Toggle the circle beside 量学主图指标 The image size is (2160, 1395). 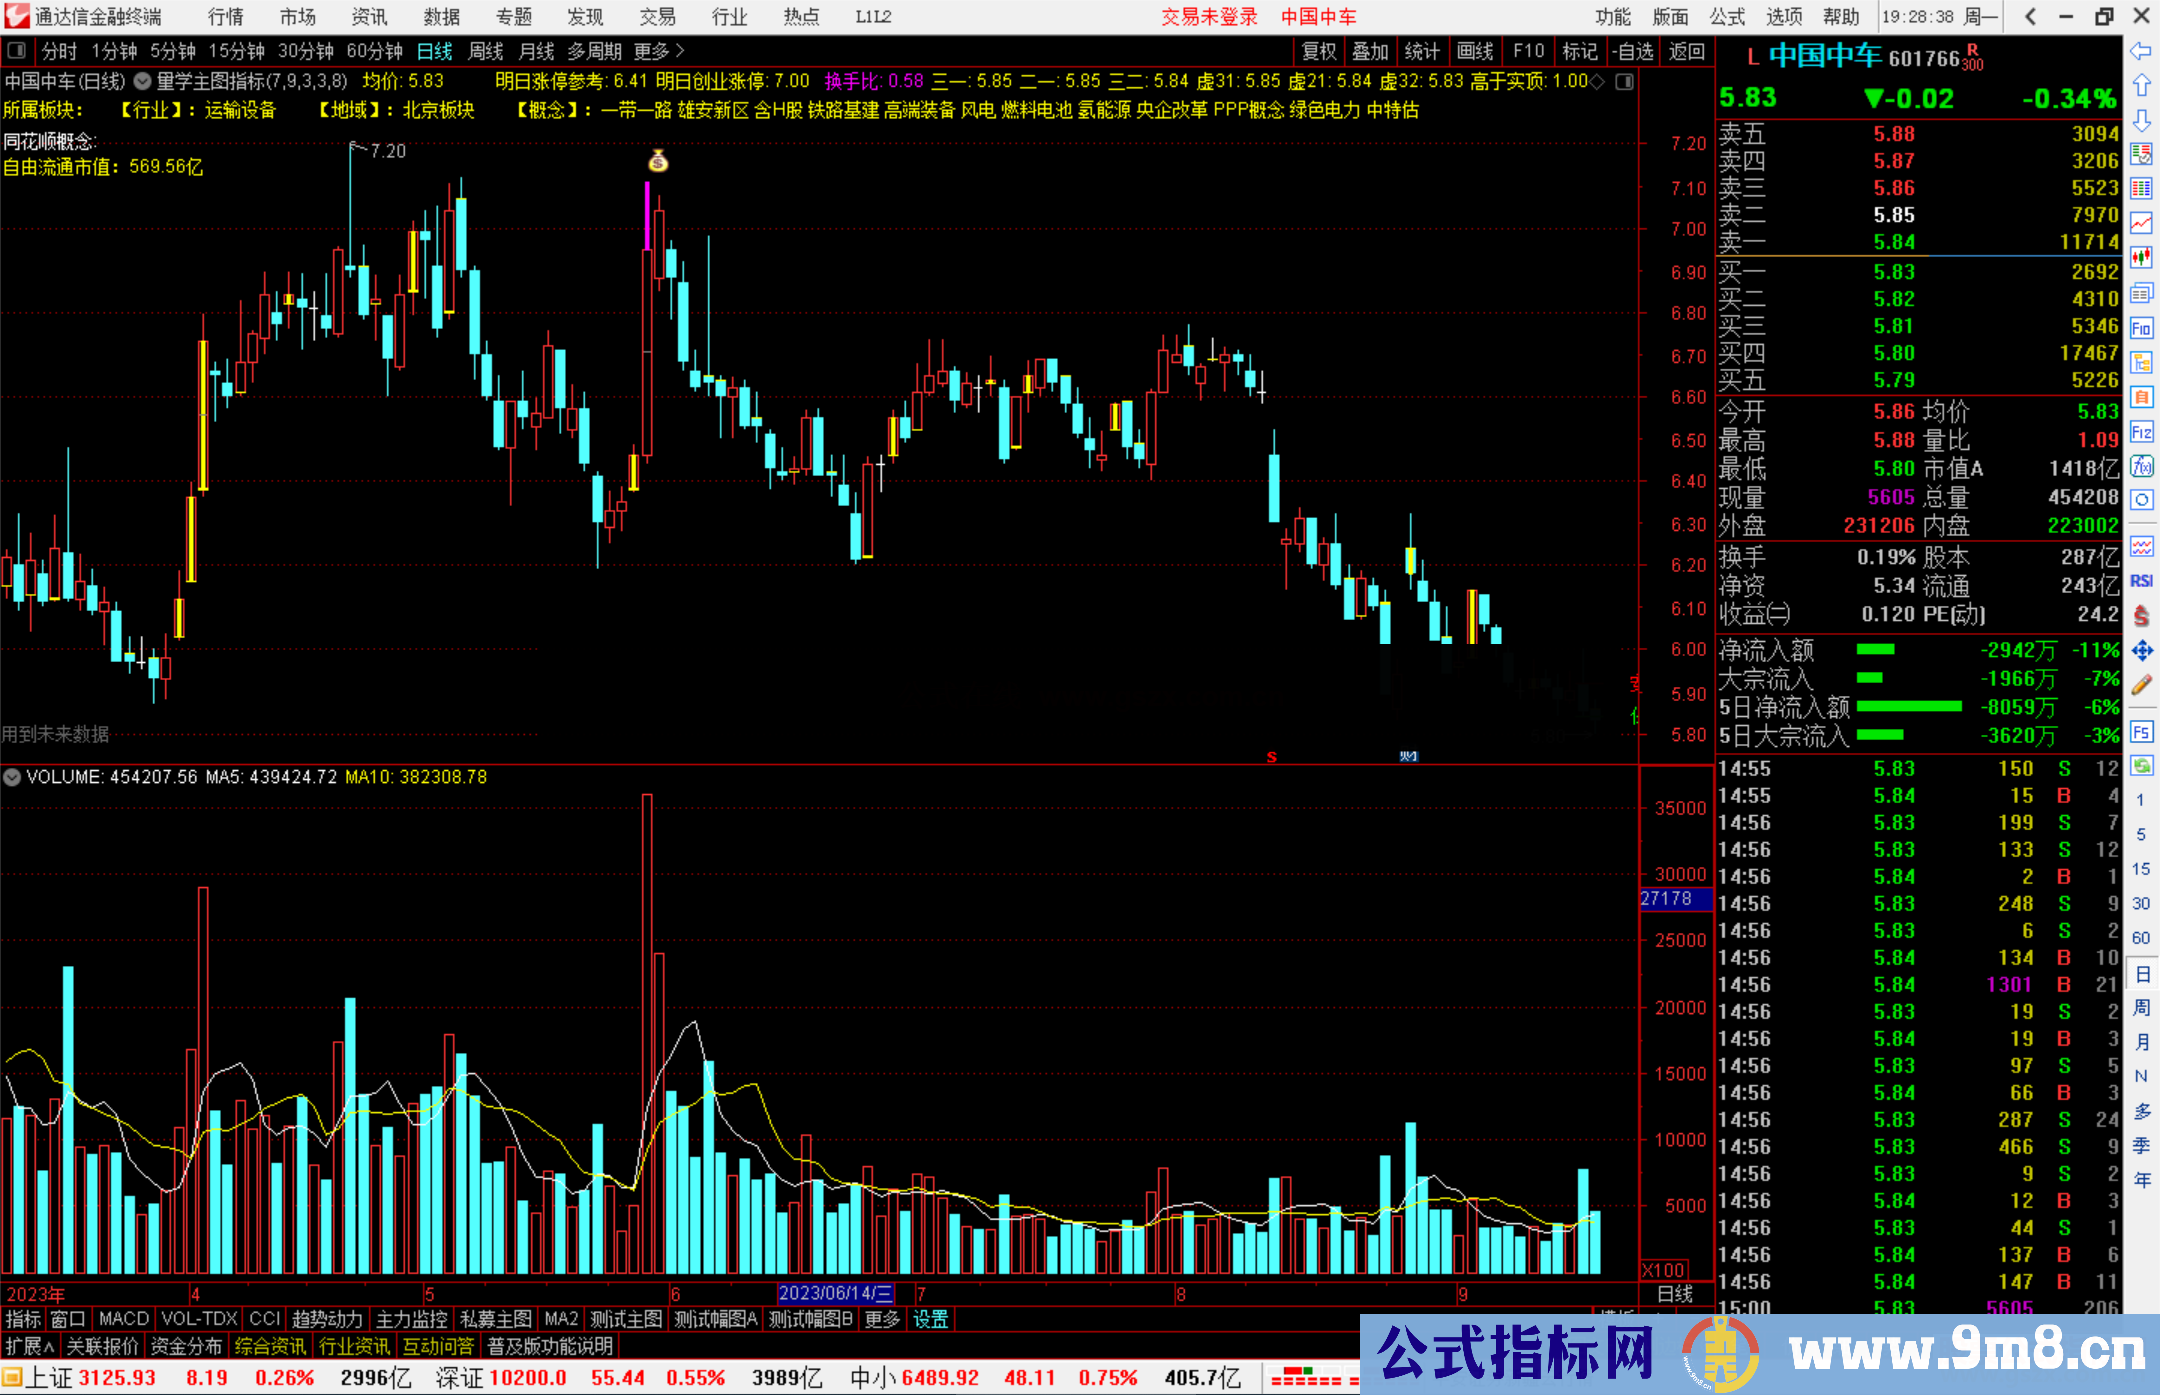142,82
